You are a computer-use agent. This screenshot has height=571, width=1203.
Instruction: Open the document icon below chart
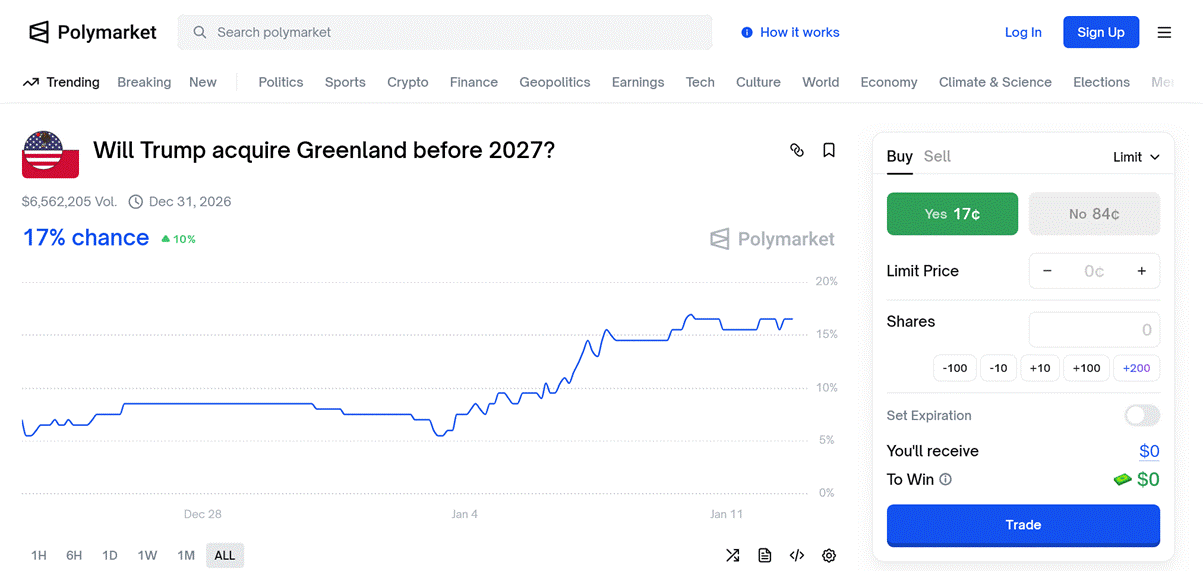coord(765,556)
